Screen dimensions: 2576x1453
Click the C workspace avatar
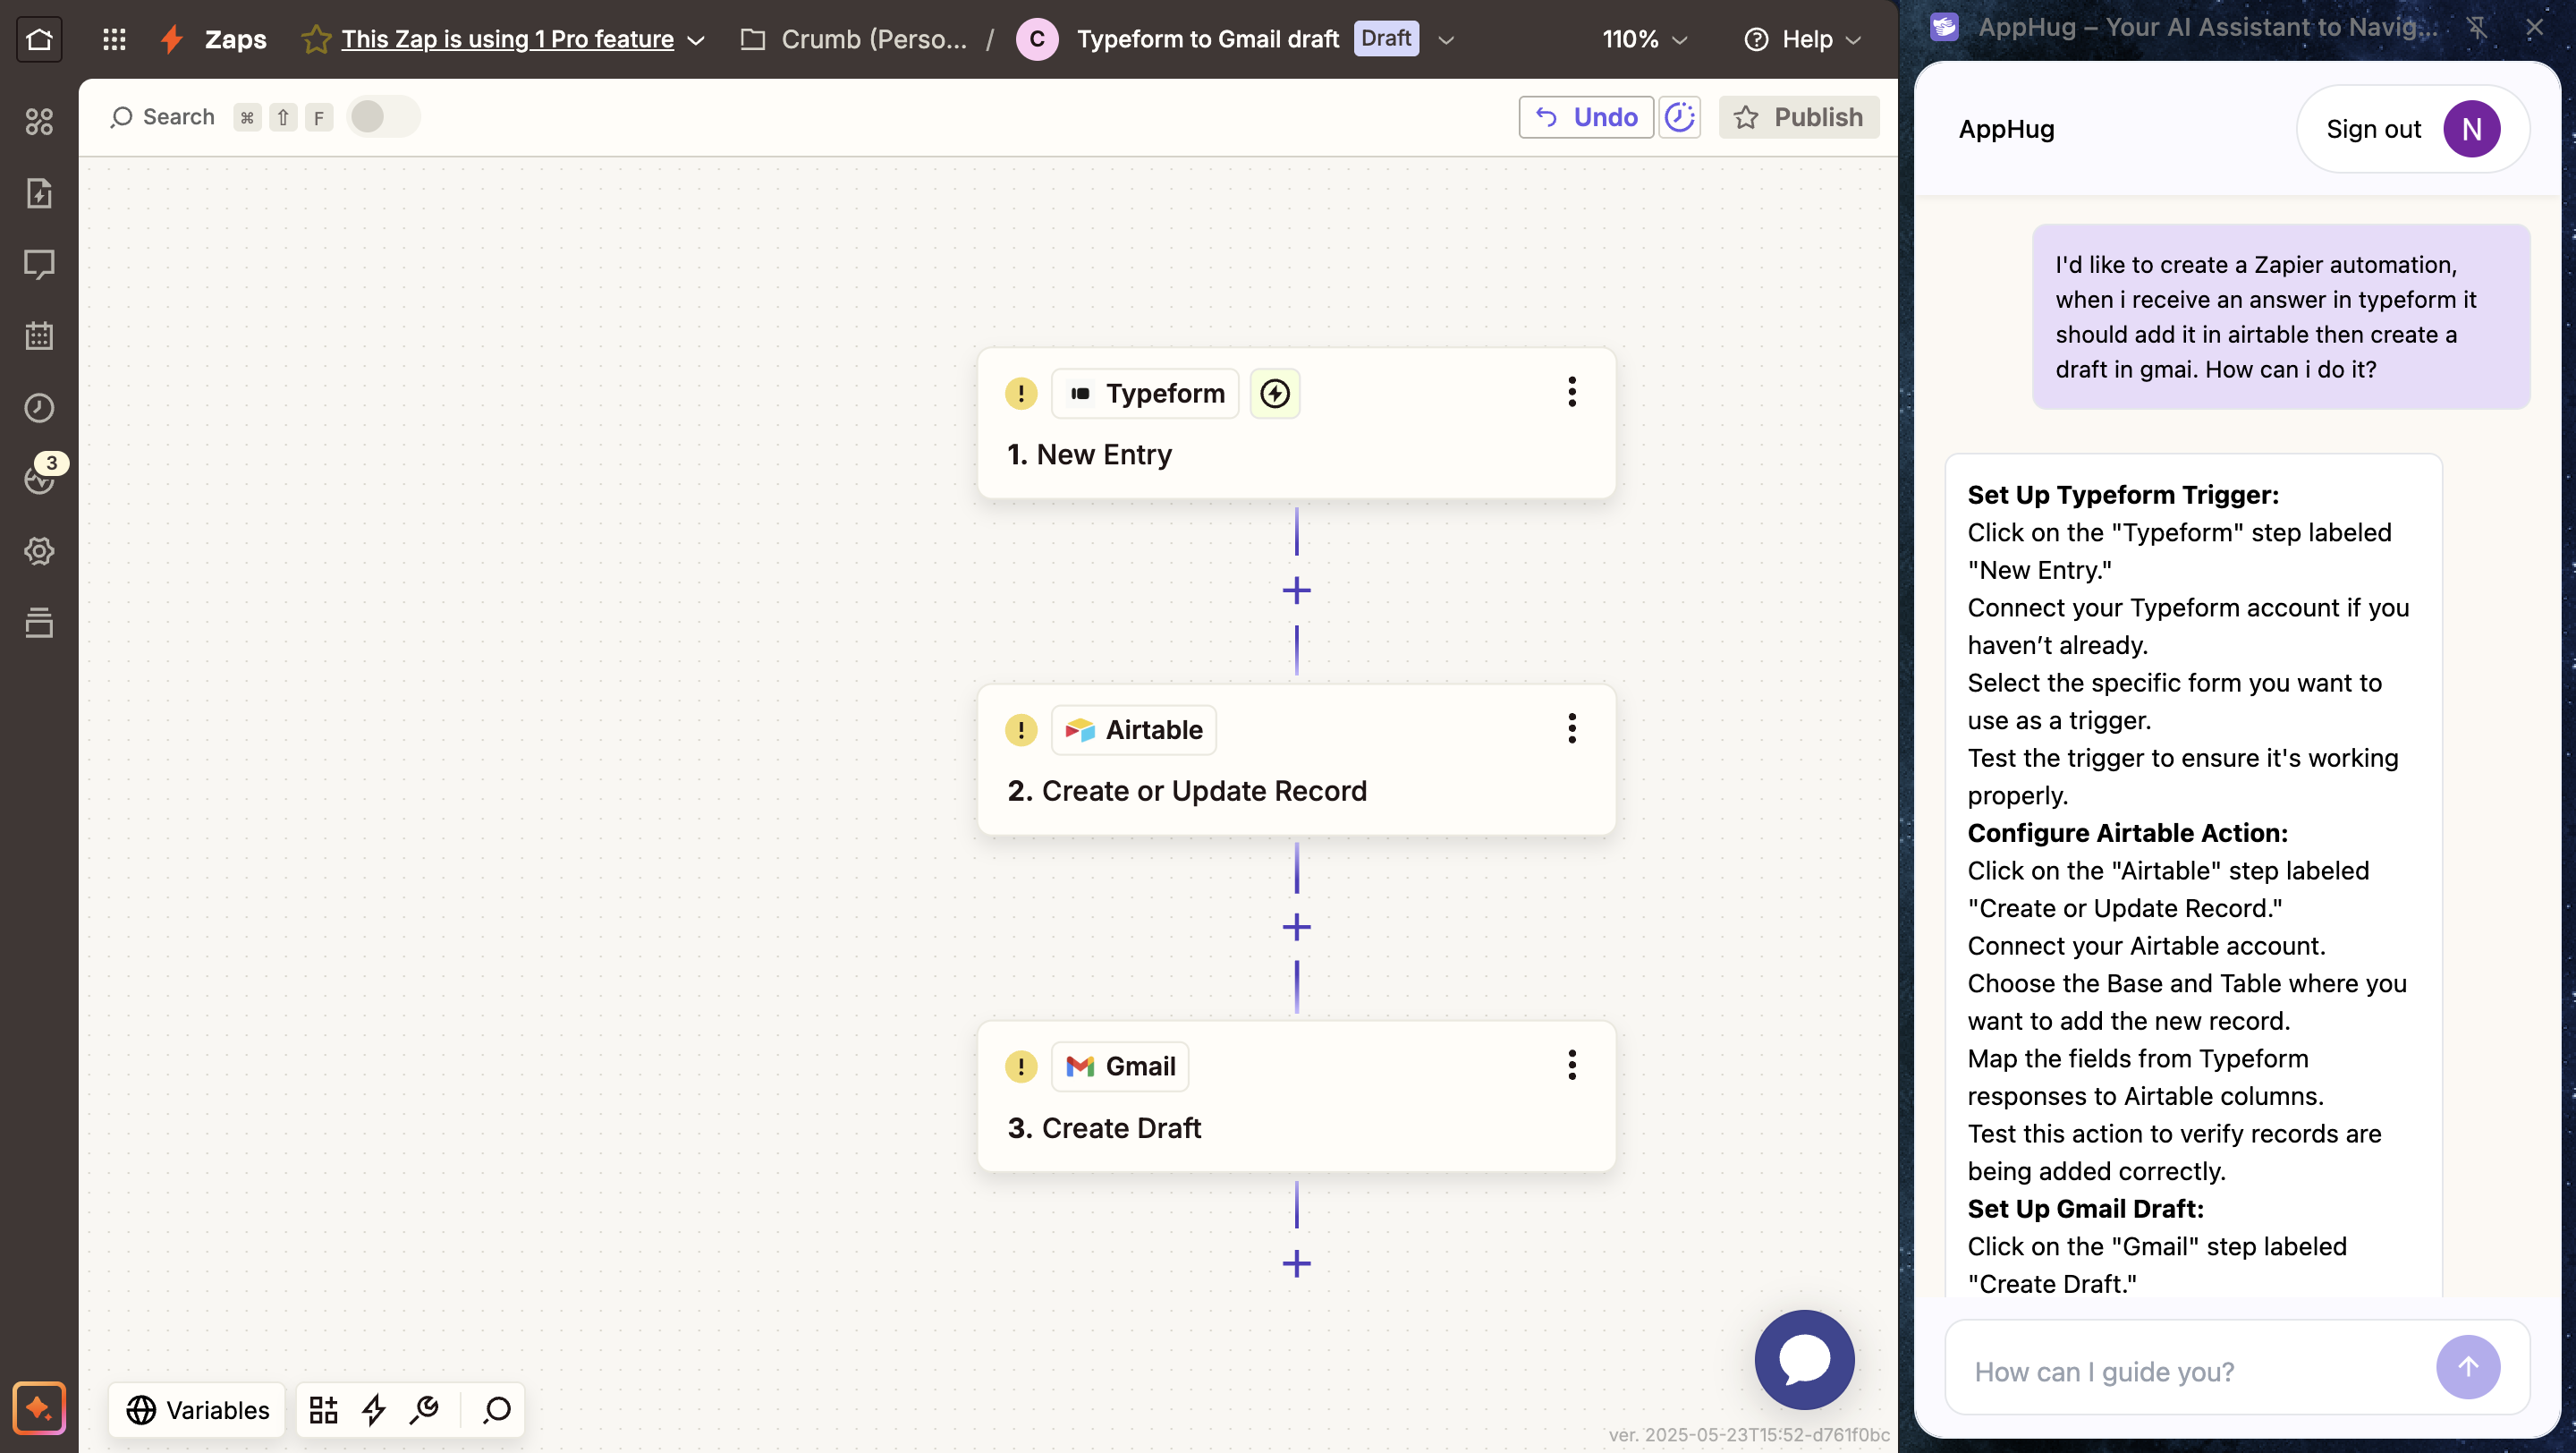(x=1037, y=39)
